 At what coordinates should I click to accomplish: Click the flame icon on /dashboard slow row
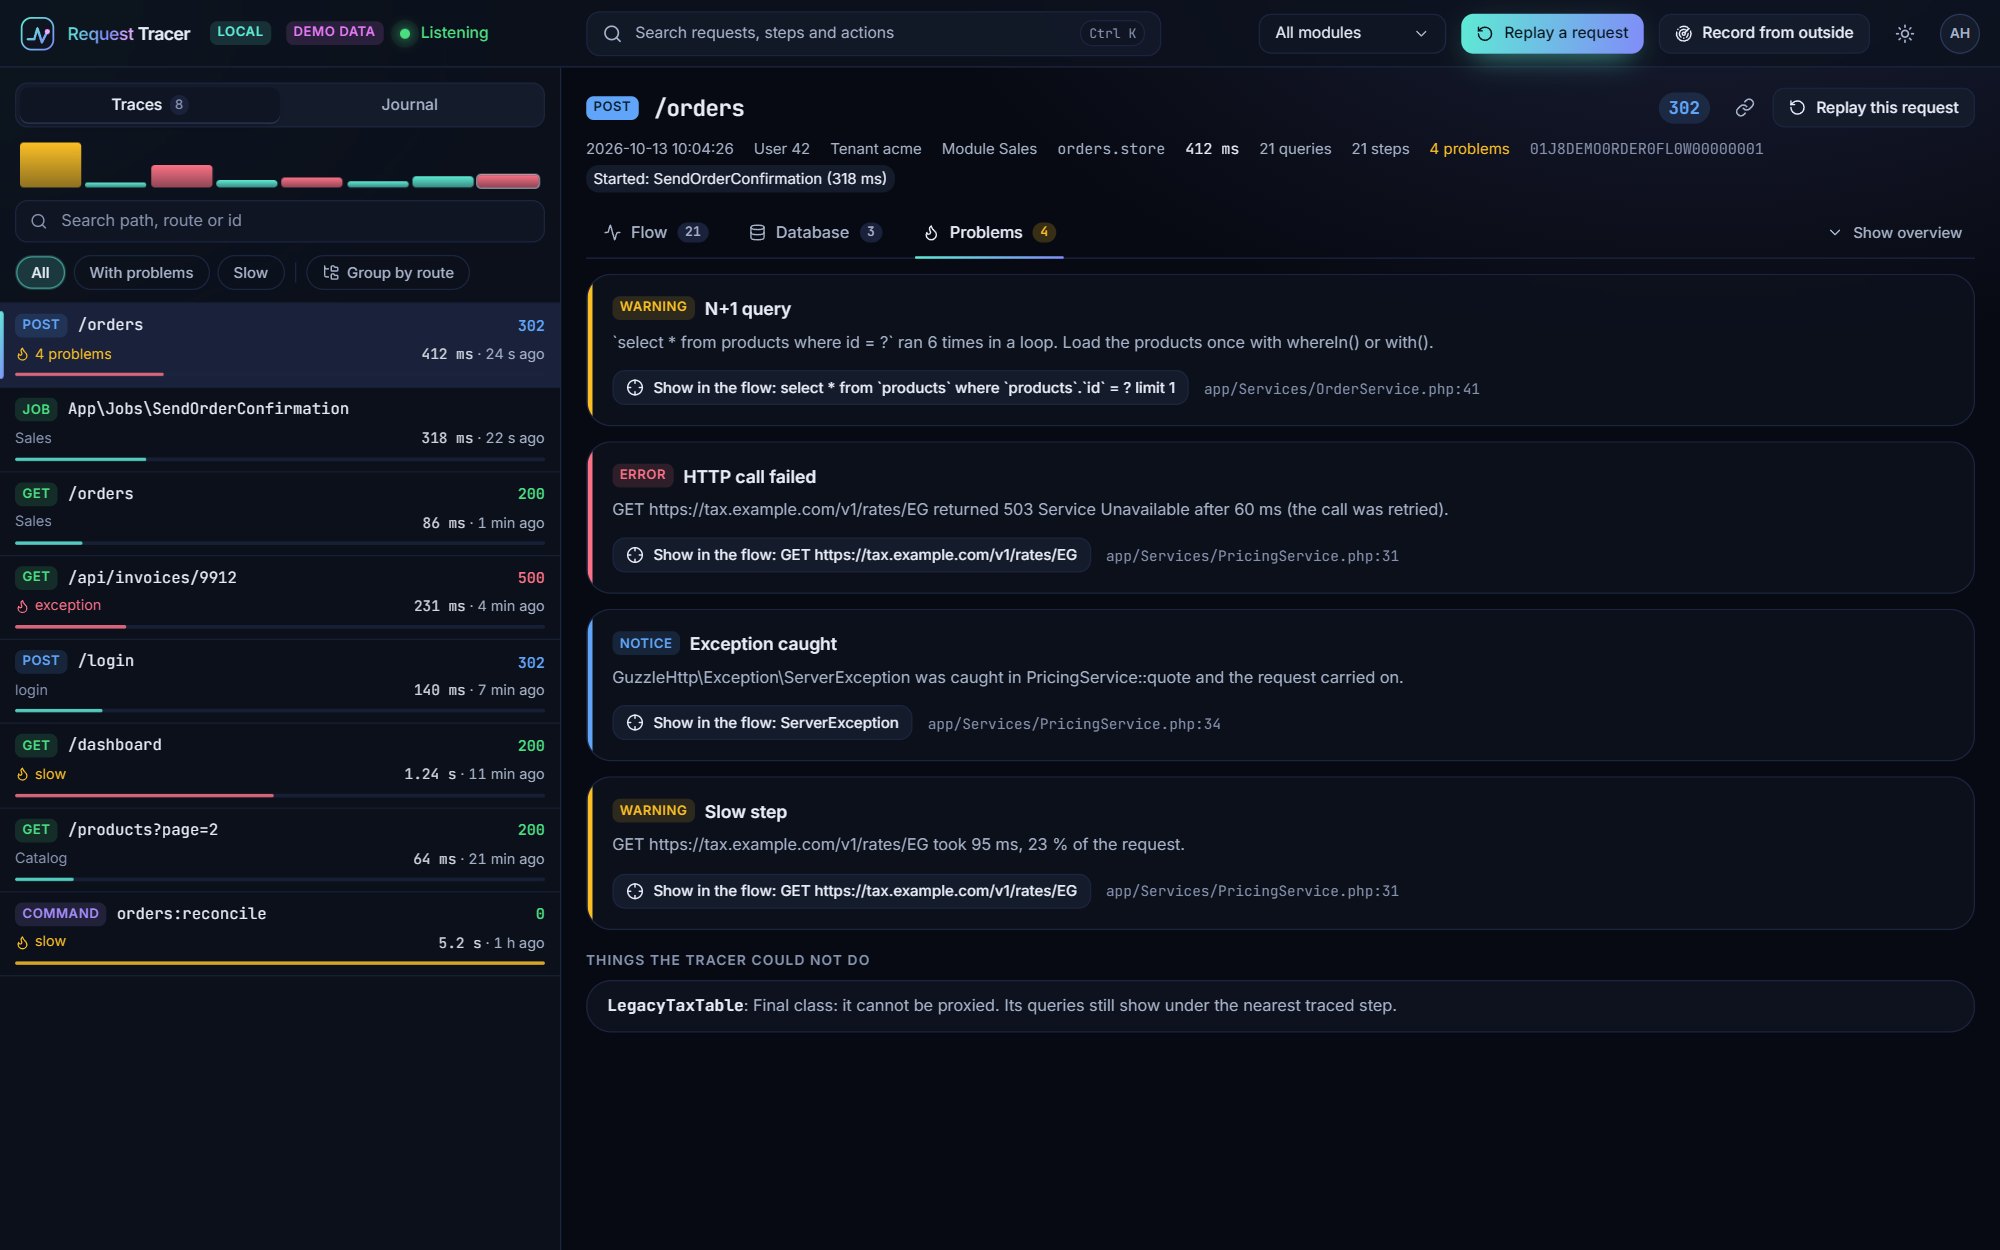[23, 774]
